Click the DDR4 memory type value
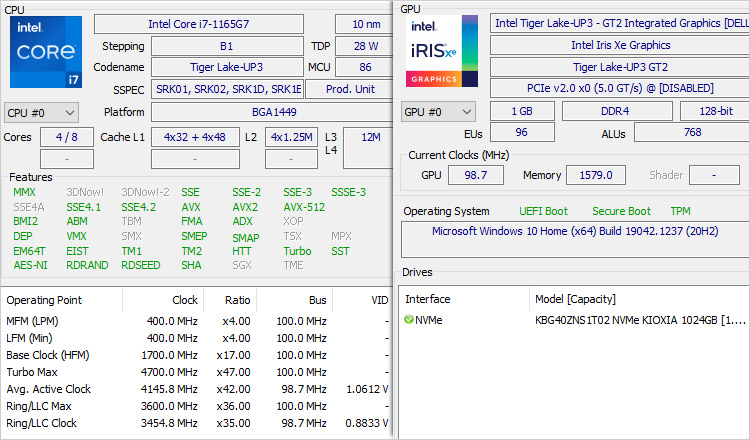 coord(617,111)
